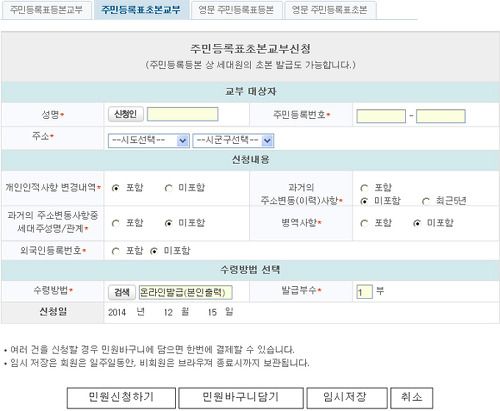Select the 주민등록표초본교부 tab
This screenshot has height=411, width=500.
point(141,10)
